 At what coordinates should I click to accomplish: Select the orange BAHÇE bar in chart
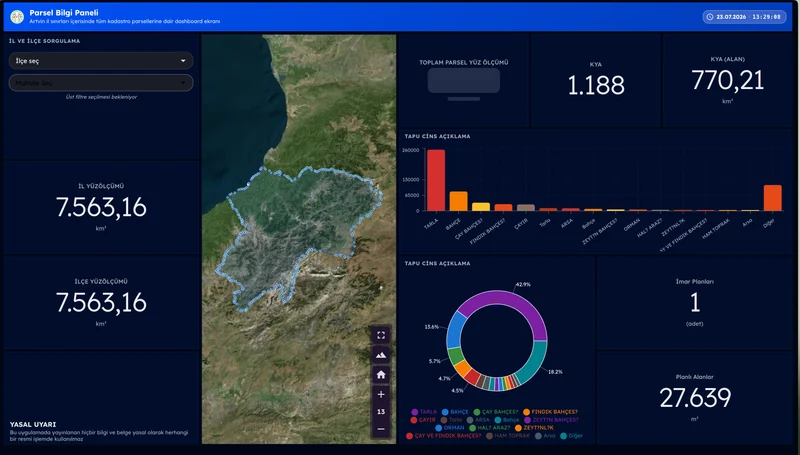click(458, 201)
